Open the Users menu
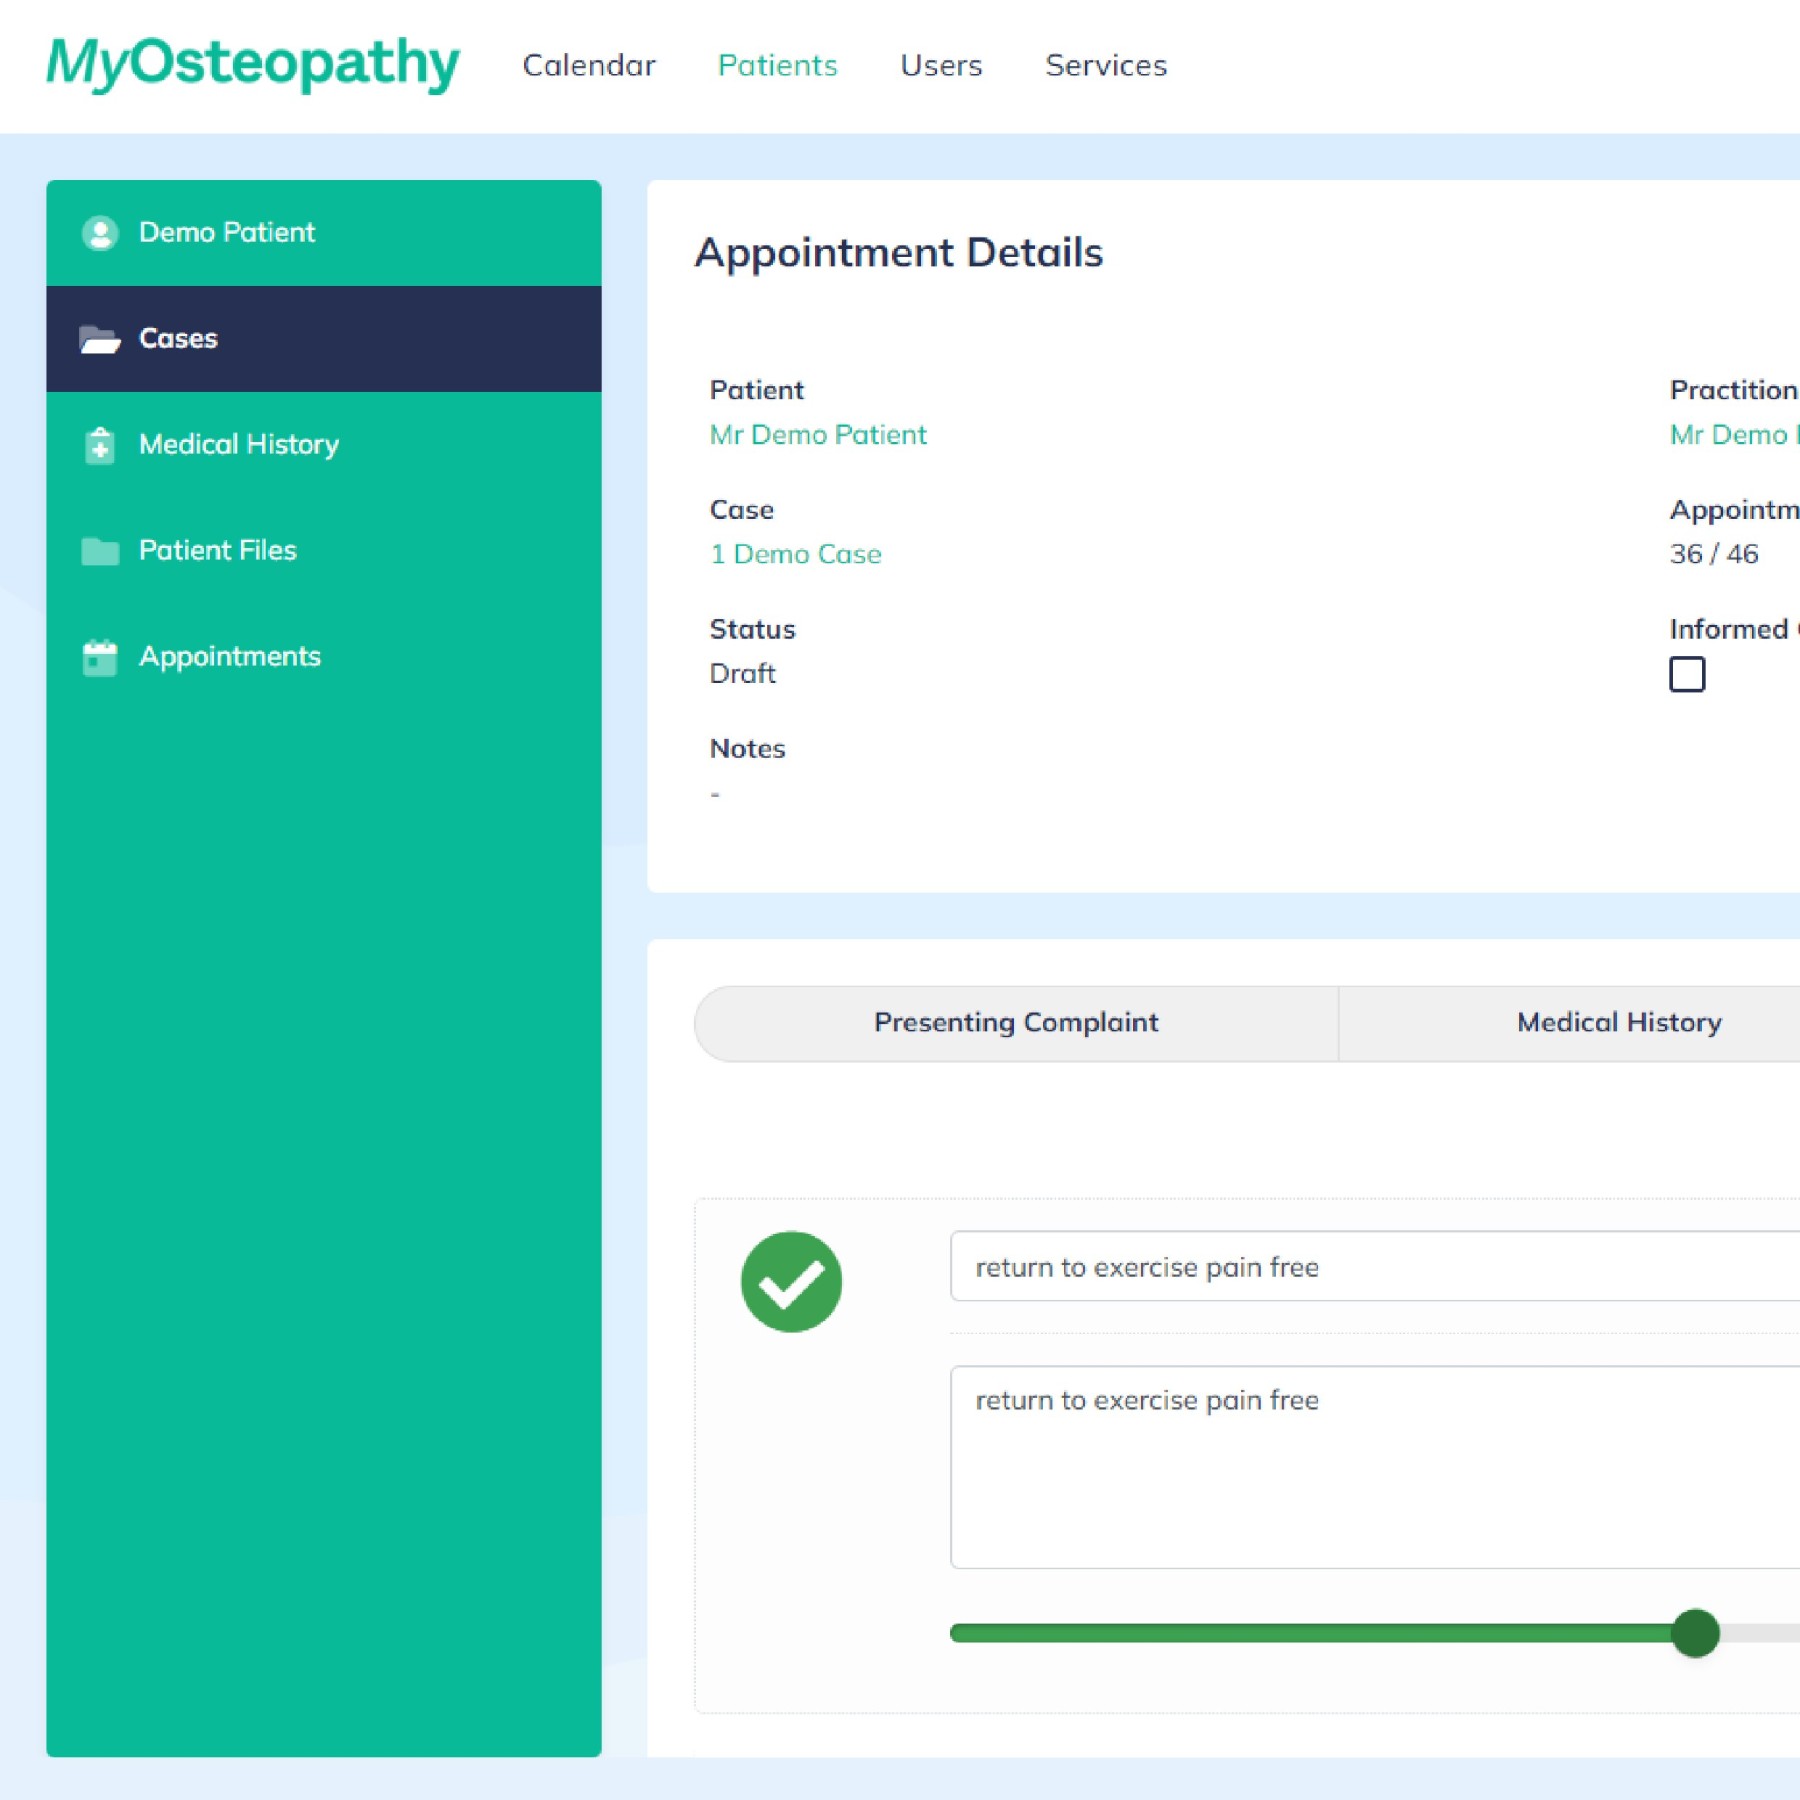Screen dimensions: 1800x1800 [941, 65]
